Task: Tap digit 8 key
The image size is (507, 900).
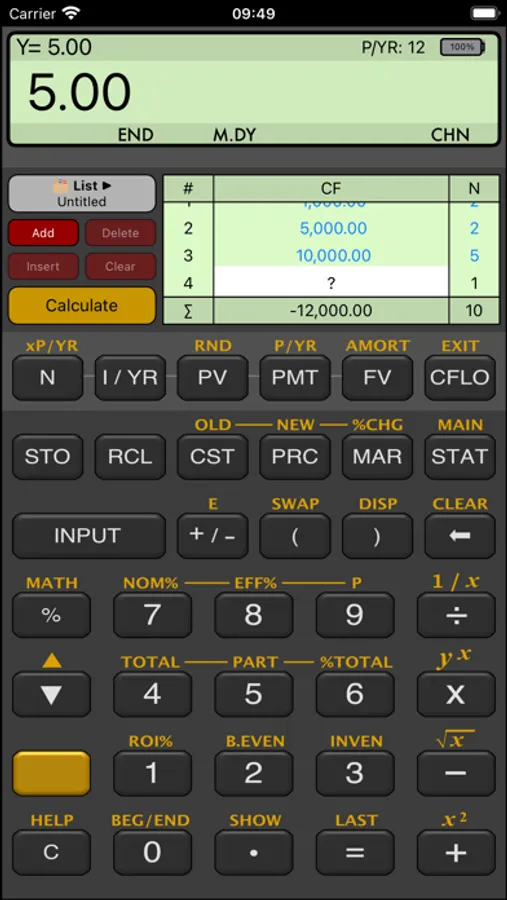Action: click(254, 615)
